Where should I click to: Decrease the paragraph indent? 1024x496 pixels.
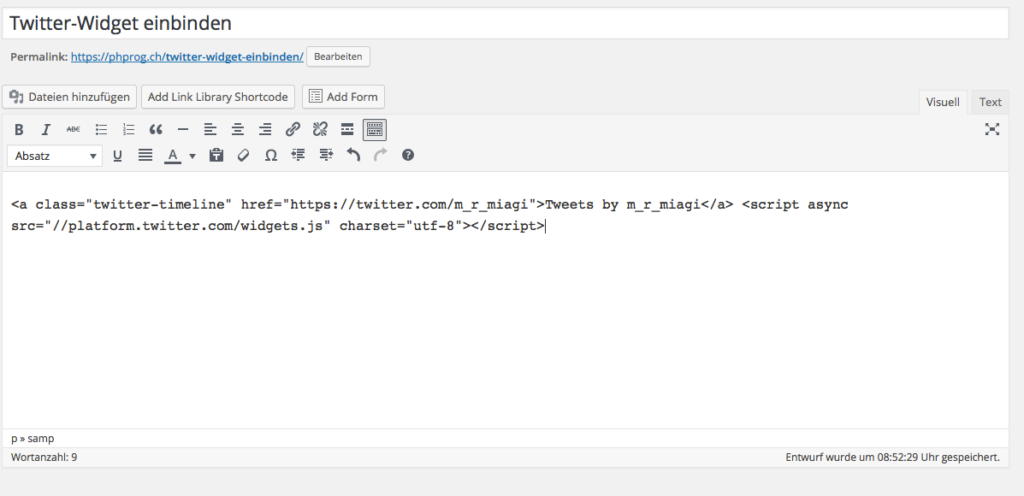(298, 155)
